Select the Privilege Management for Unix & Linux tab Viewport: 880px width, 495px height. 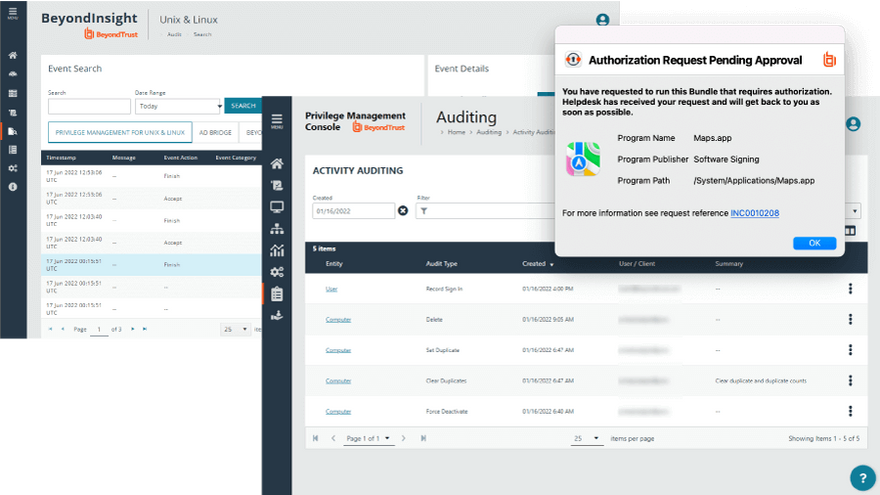tap(120, 132)
